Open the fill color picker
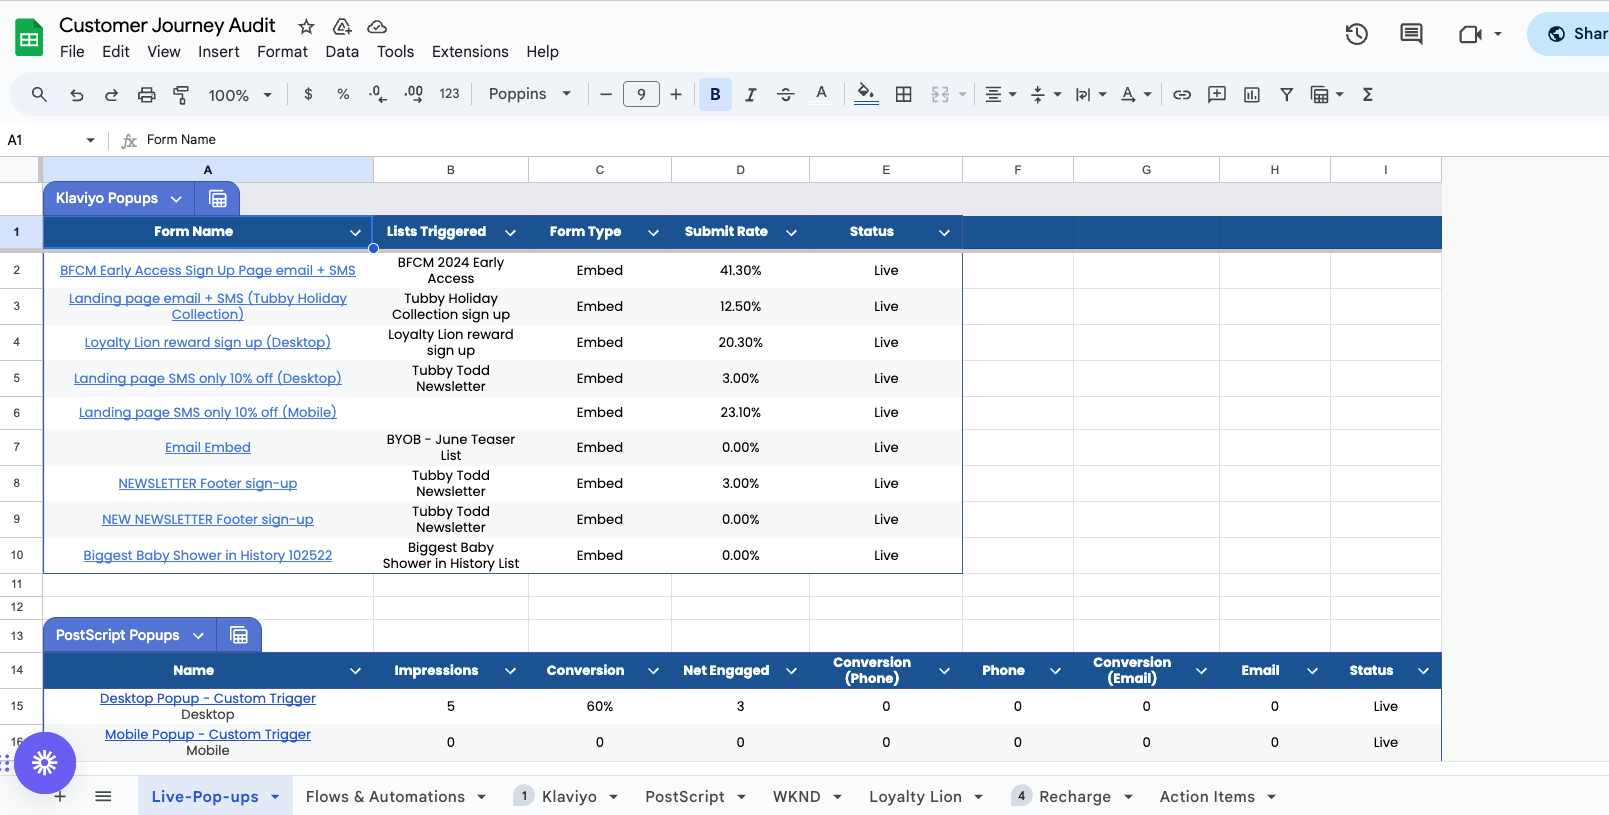The image size is (1609, 815). tap(866, 94)
